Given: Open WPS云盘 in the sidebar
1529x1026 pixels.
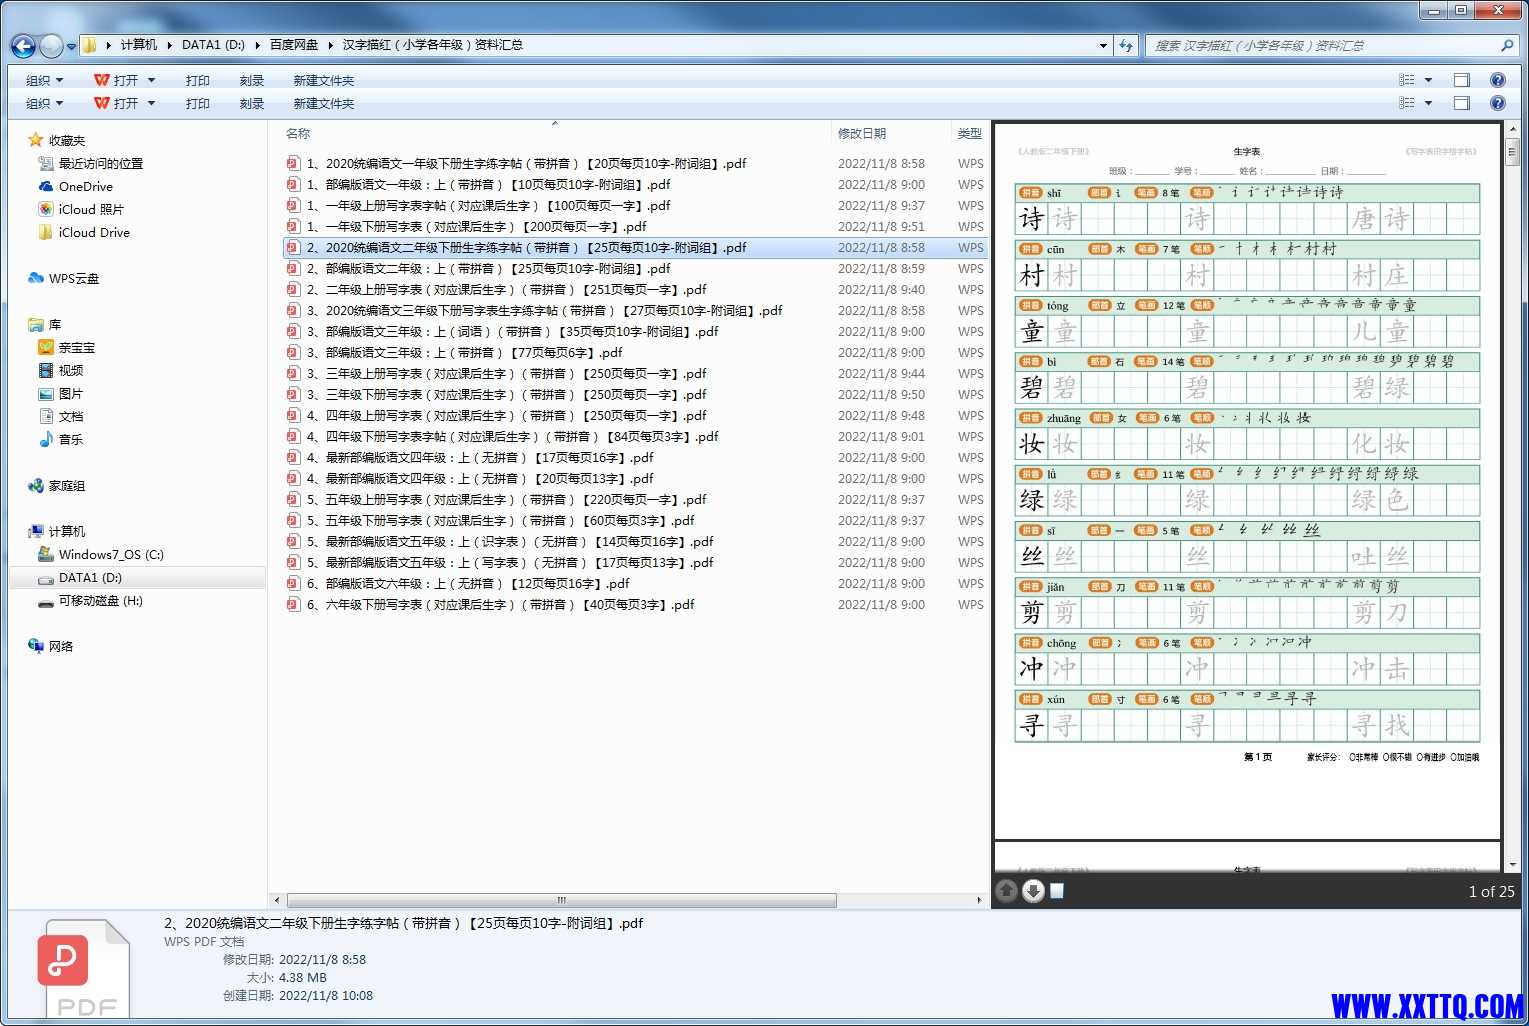Looking at the screenshot, I should point(73,278).
